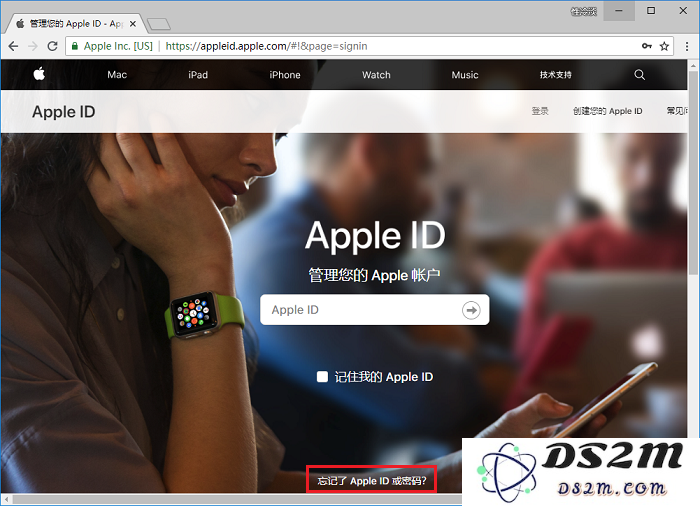Open iPad in navigation bar

[198, 75]
